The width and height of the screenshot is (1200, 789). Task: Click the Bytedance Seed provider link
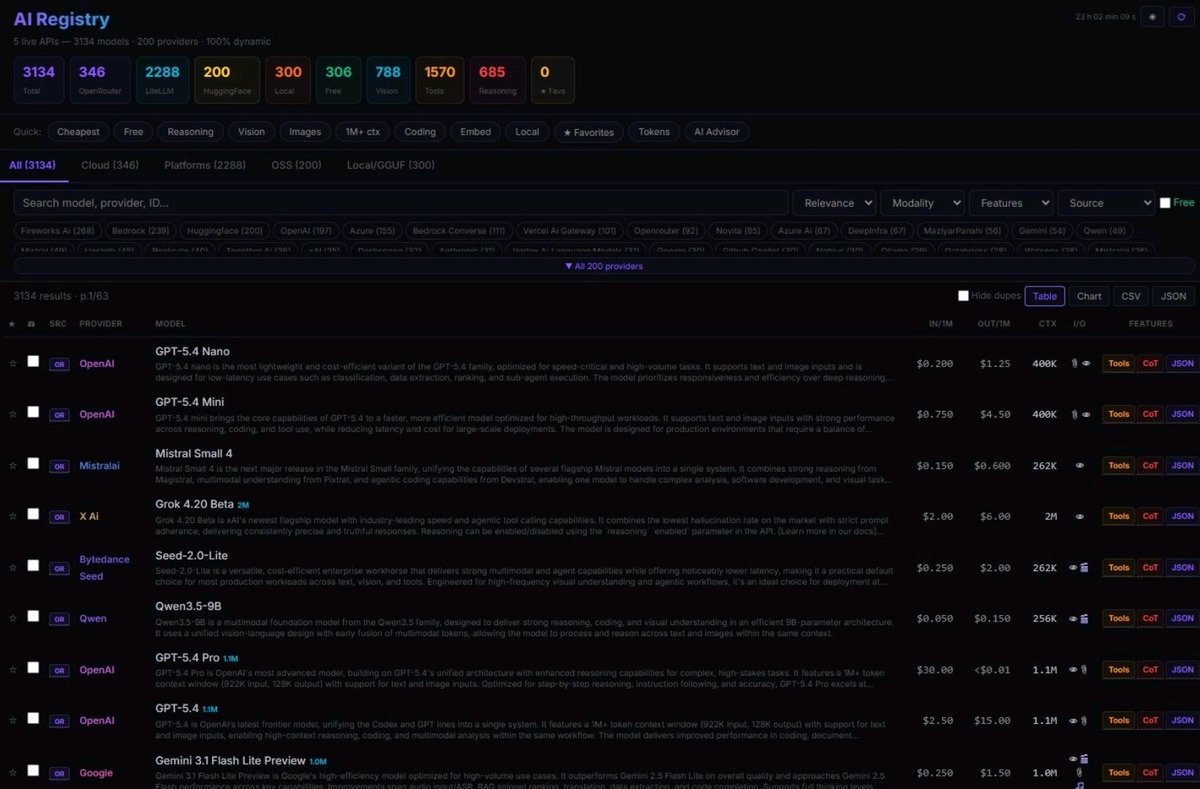coord(104,568)
